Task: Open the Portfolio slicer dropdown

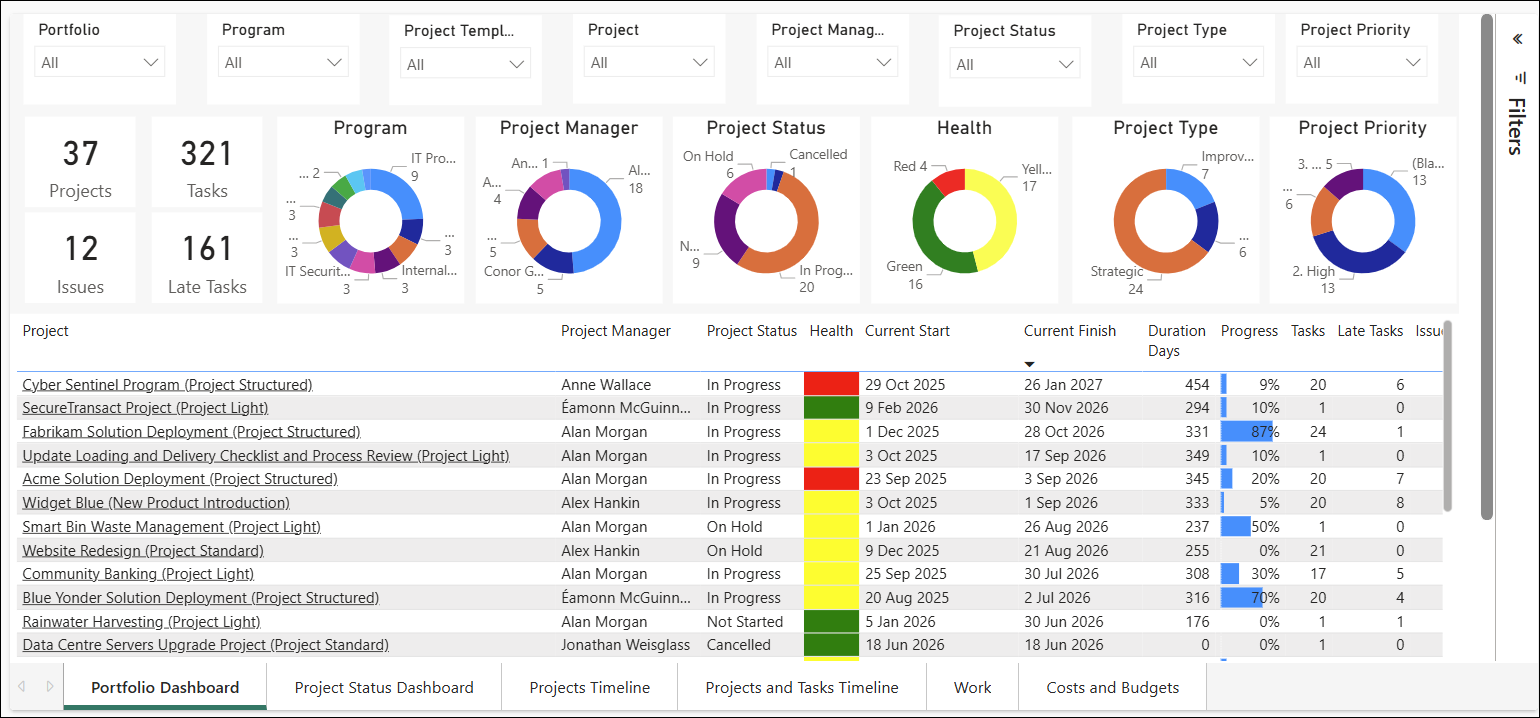Action: pos(100,63)
